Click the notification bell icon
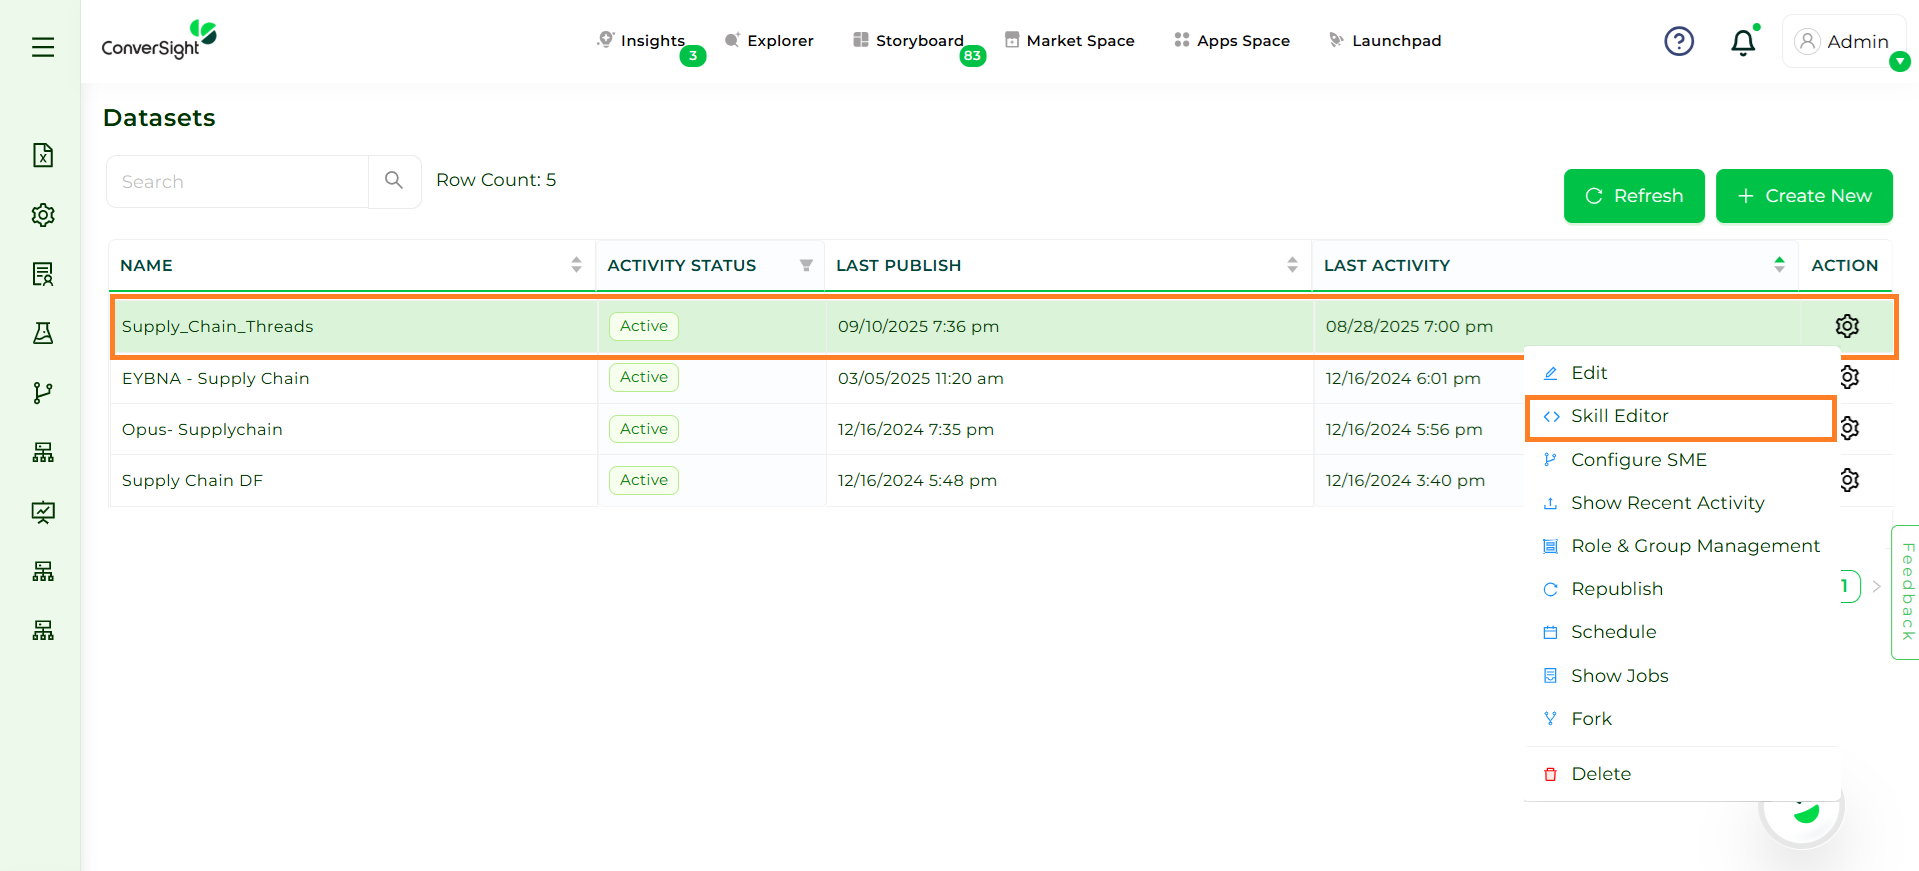 pos(1743,42)
